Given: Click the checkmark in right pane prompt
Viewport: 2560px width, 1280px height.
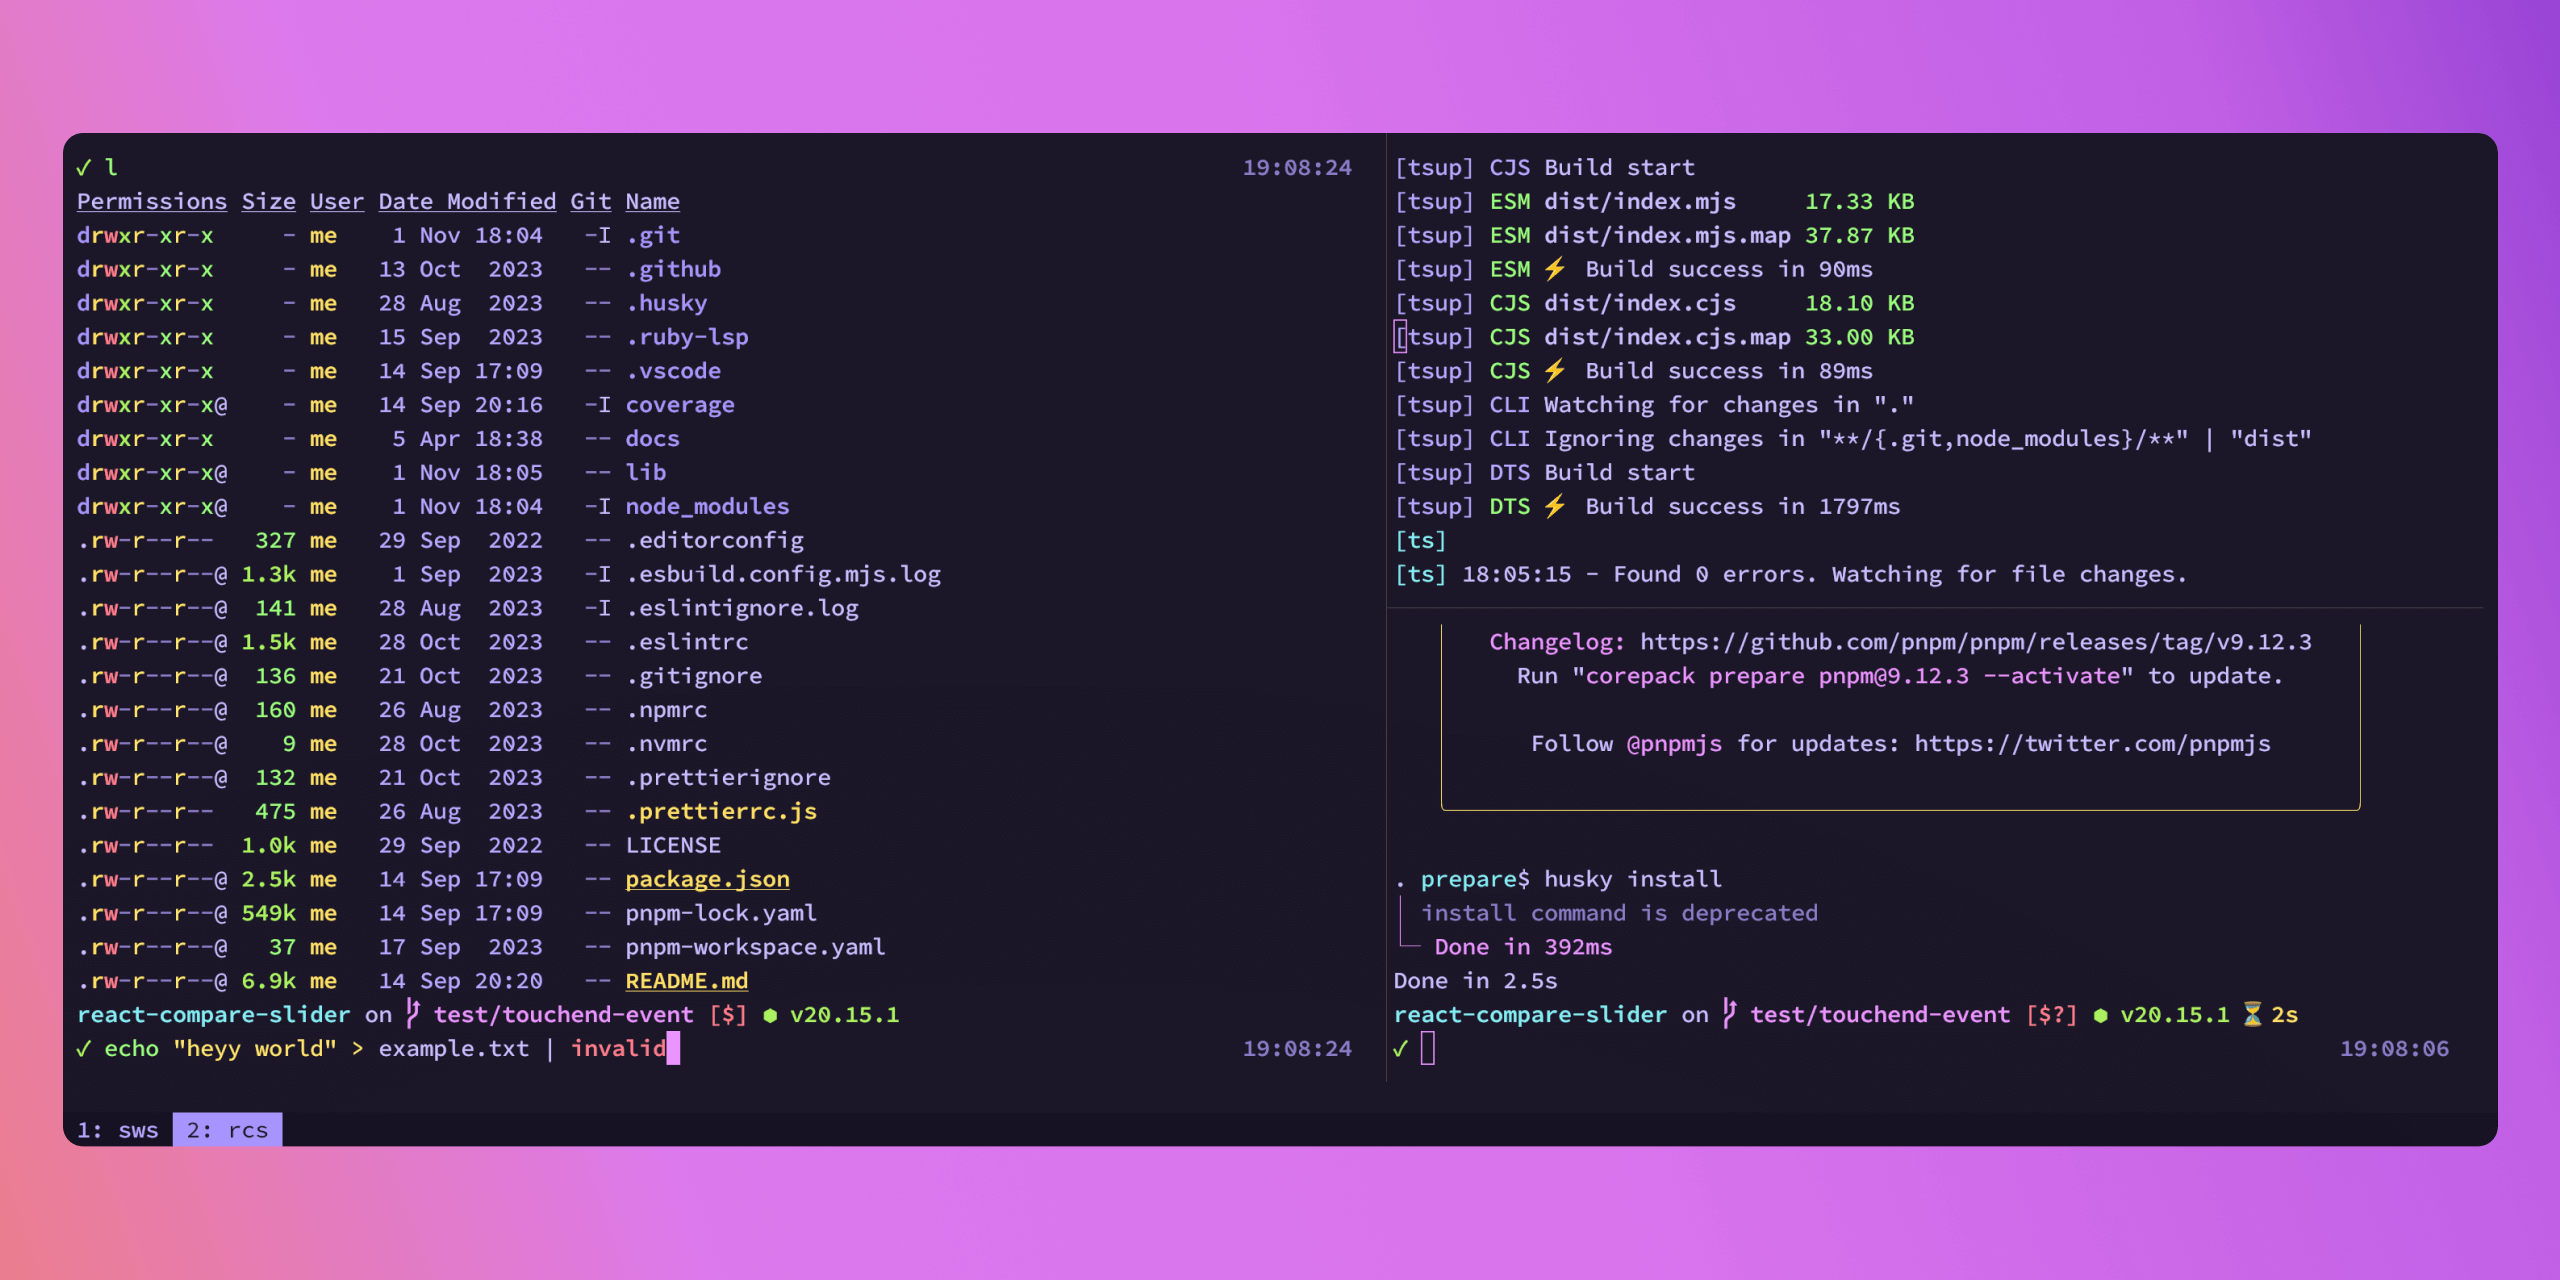Looking at the screenshot, I should coord(1400,1048).
